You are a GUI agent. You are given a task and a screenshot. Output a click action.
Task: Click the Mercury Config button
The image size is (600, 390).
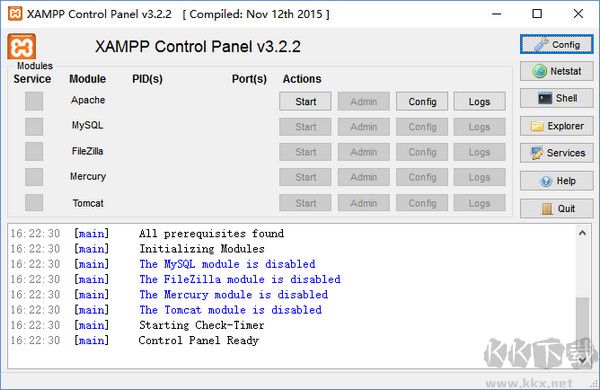(x=422, y=177)
